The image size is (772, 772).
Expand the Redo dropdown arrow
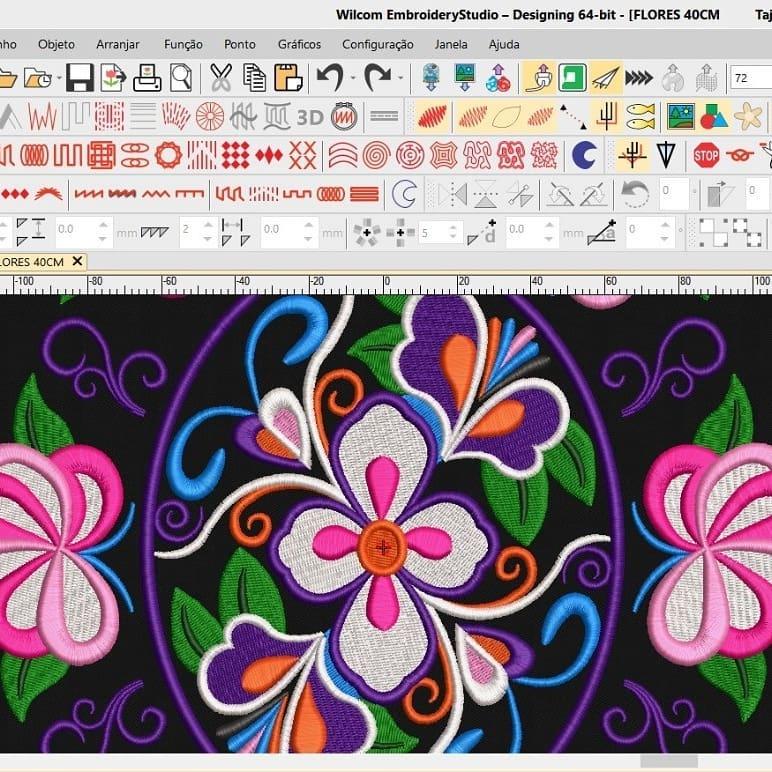coord(400,78)
